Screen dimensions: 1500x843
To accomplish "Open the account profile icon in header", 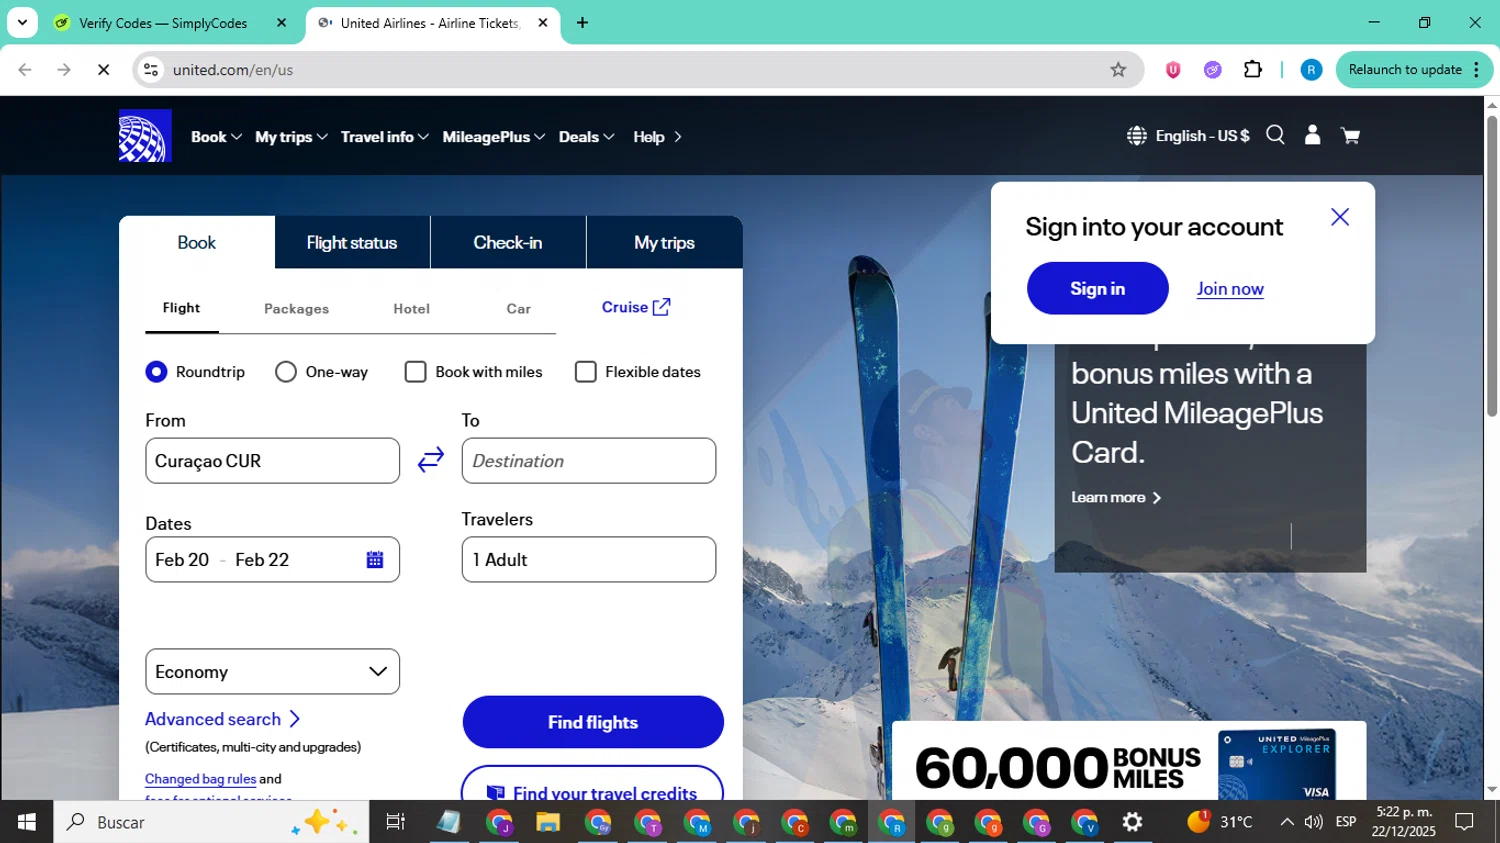I will pos(1312,135).
